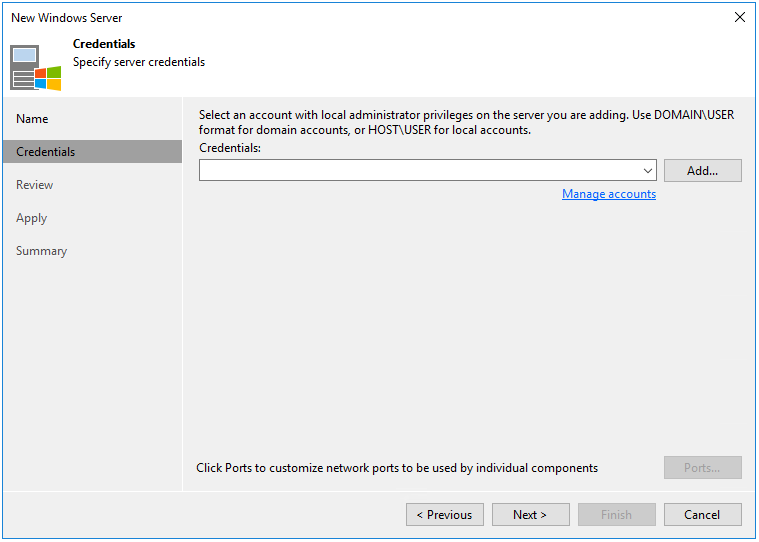The image size is (759, 542).
Task: Go to the Name step in sidebar
Action: coord(32,119)
